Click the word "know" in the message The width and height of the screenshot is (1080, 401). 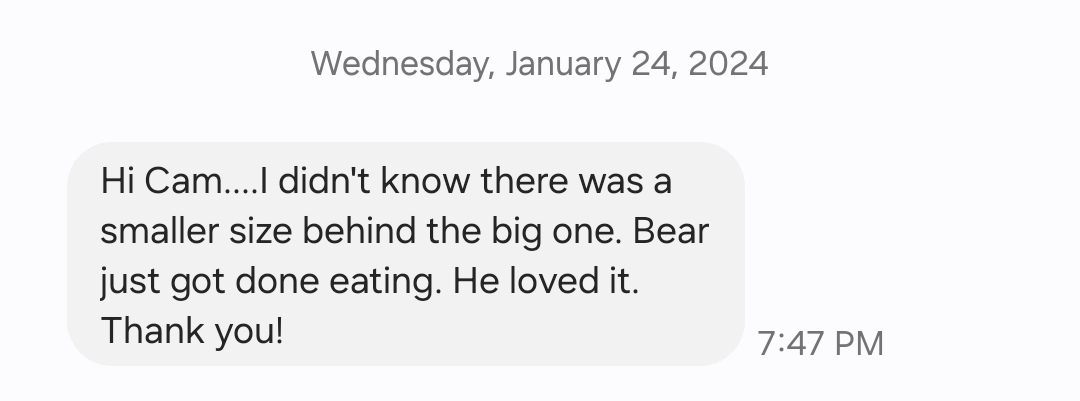pos(425,181)
